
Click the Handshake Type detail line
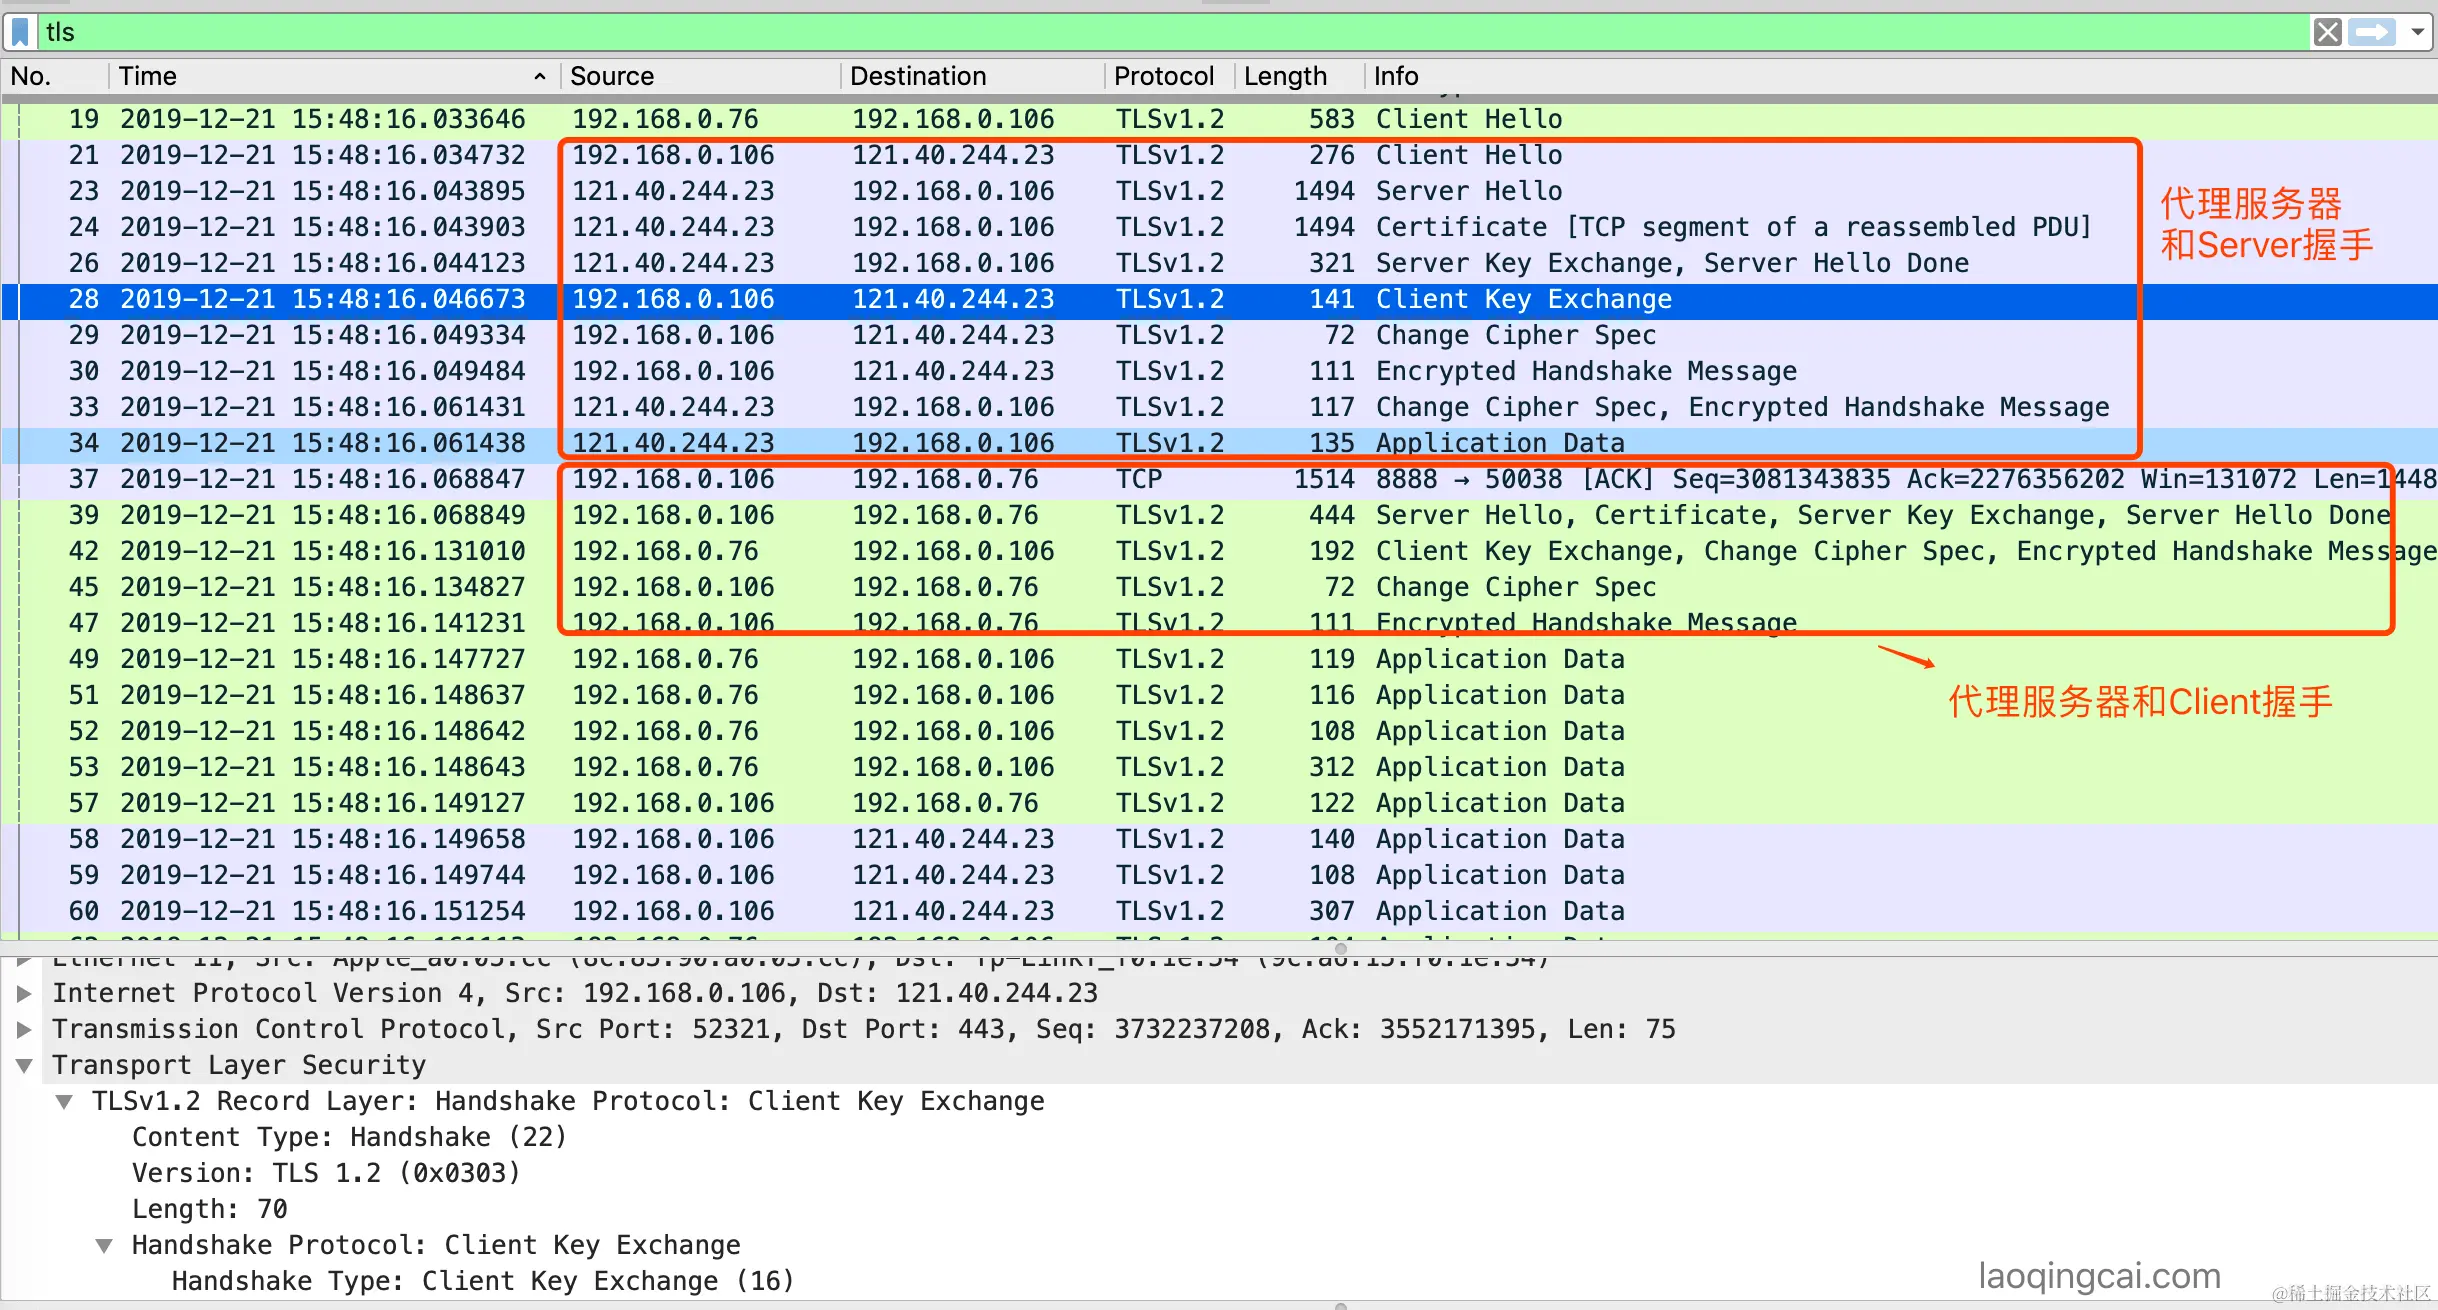[482, 1281]
